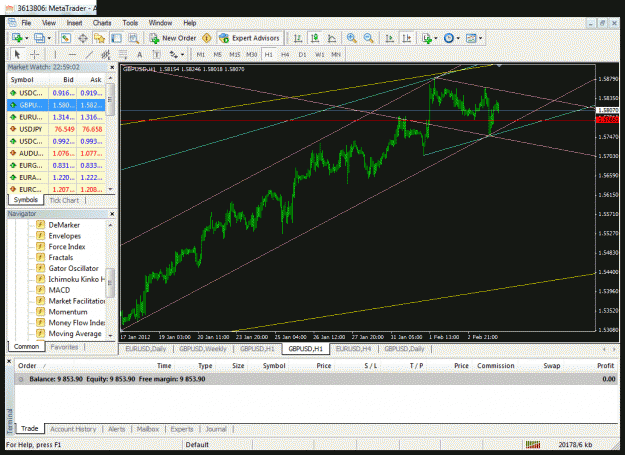Select the Text 'A' drawing tool

(140, 55)
